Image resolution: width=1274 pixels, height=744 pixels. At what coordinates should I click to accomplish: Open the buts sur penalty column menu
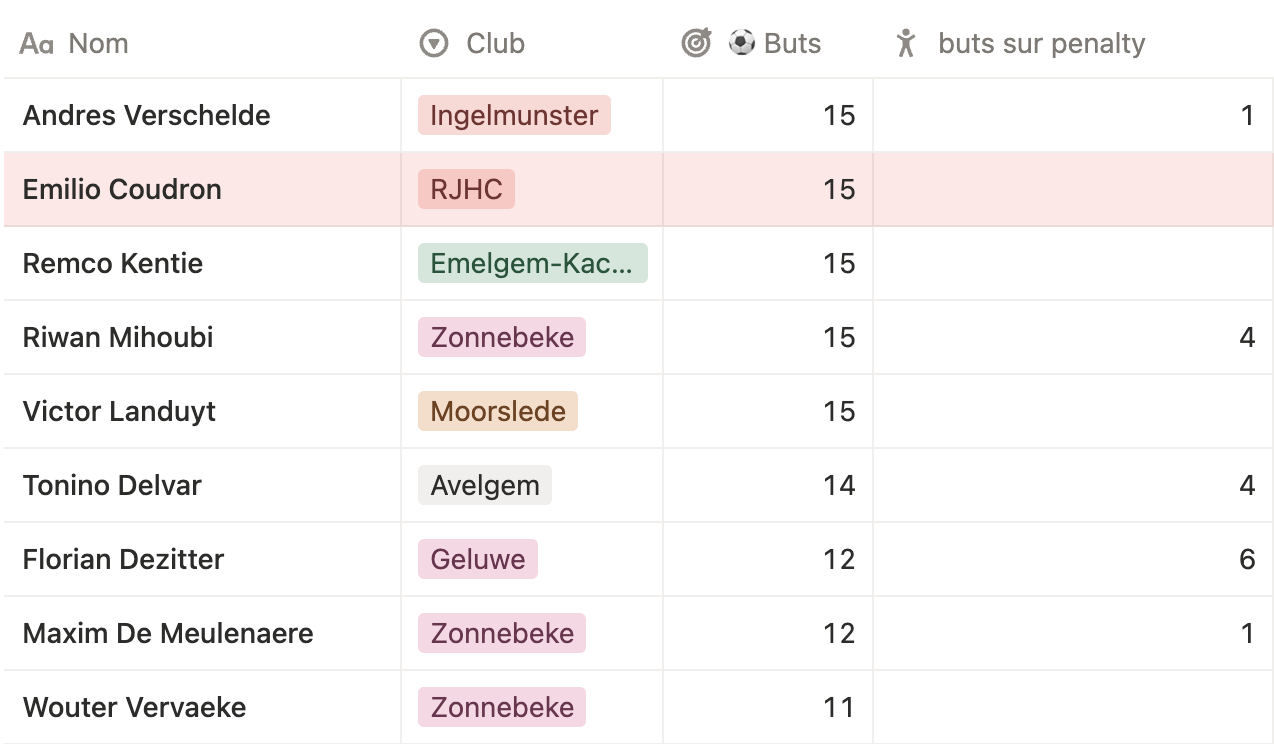[x=1041, y=44]
